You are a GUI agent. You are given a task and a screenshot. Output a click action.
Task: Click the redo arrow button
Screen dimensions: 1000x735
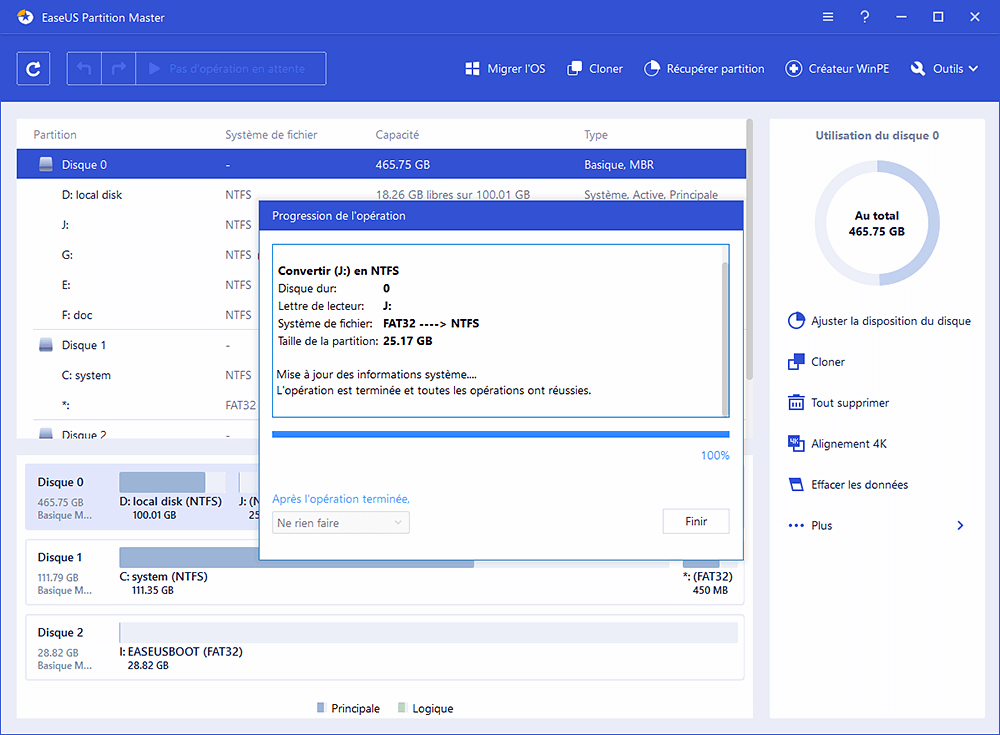119,69
